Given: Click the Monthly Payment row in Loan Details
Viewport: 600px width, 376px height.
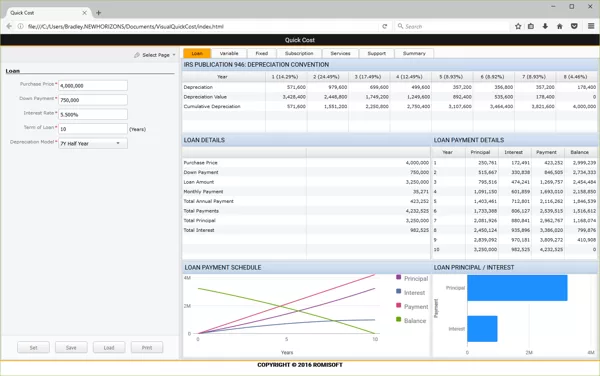Looking at the screenshot, I should point(306,192).
